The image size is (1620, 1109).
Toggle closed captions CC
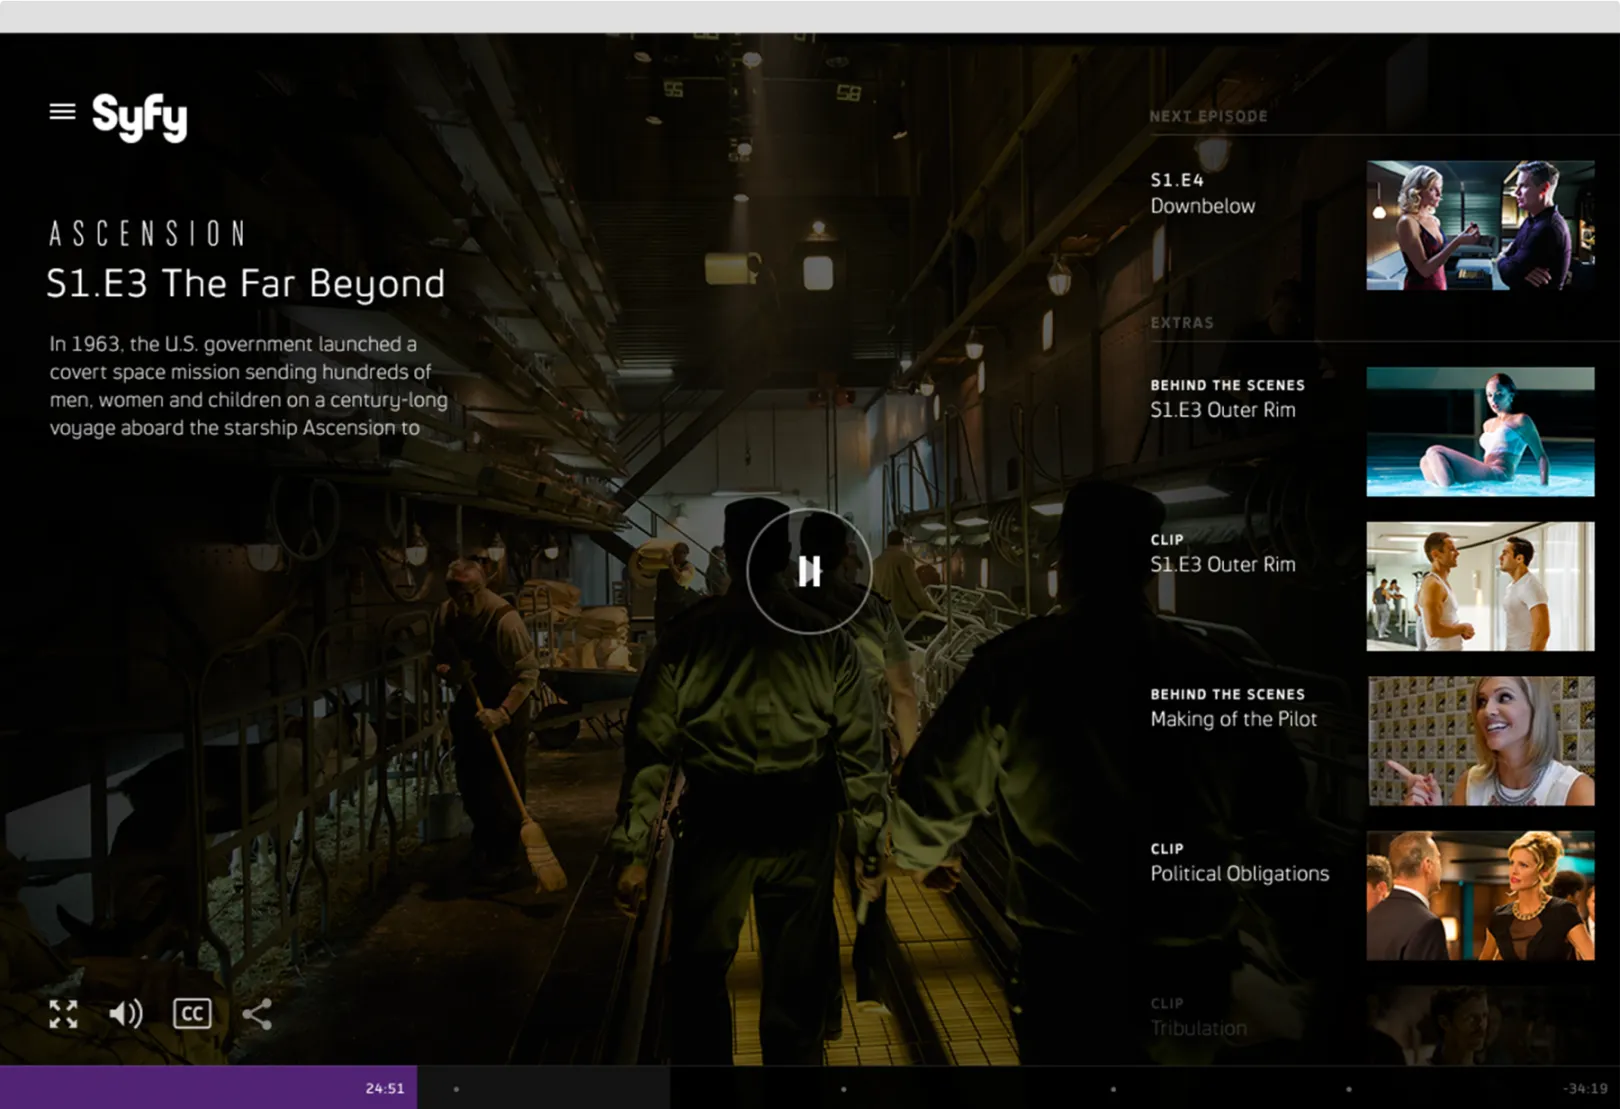(192, 1014)
